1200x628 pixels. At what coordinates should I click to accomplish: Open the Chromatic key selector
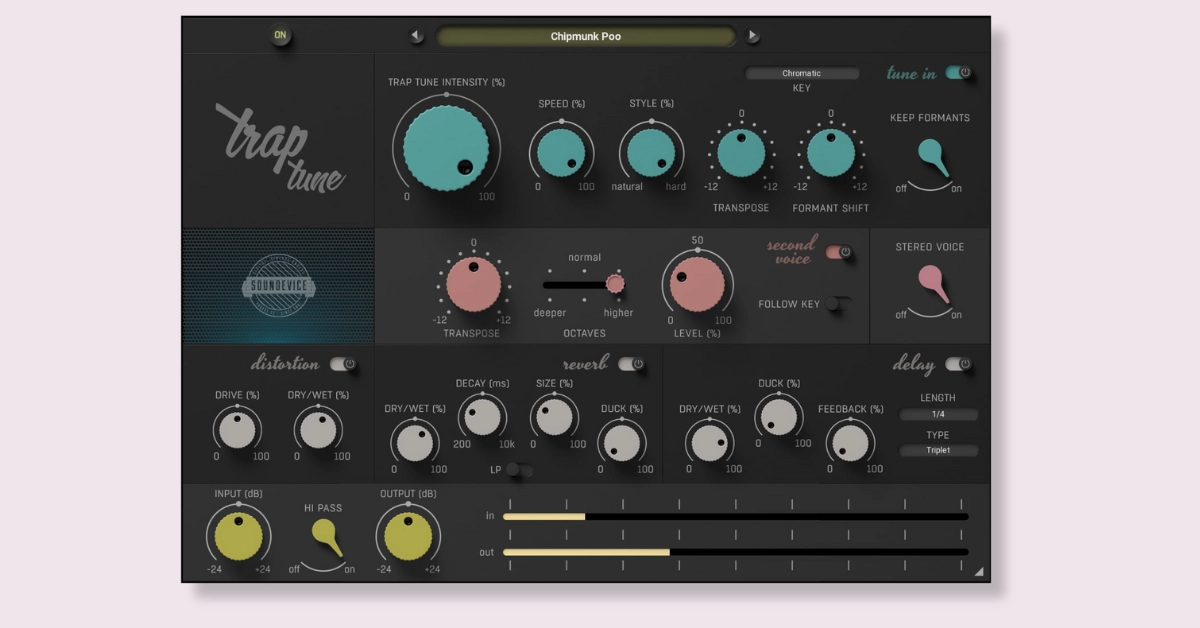click(x=802, y=72)
